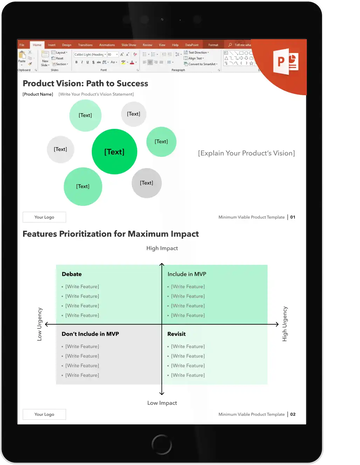Open the File tab
The width and height of the screenshot is (360, 465).
pos(22,45)
